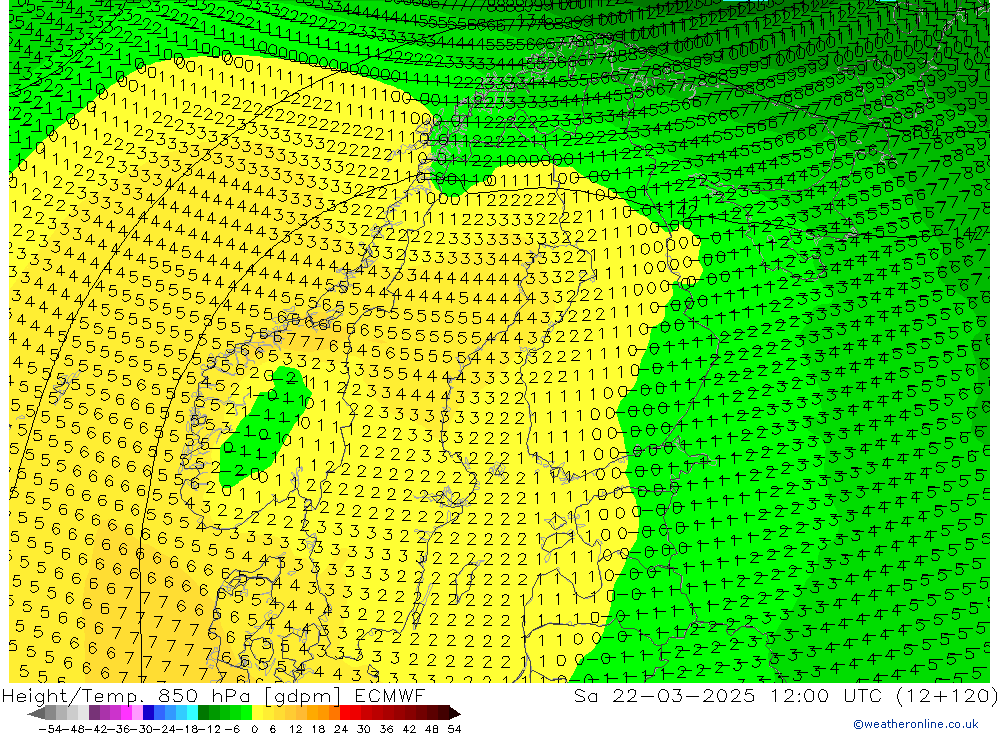Click the Height/Temp. 850 hPa ECMWF title
The image size is (1000, 733).
point(213,695)
